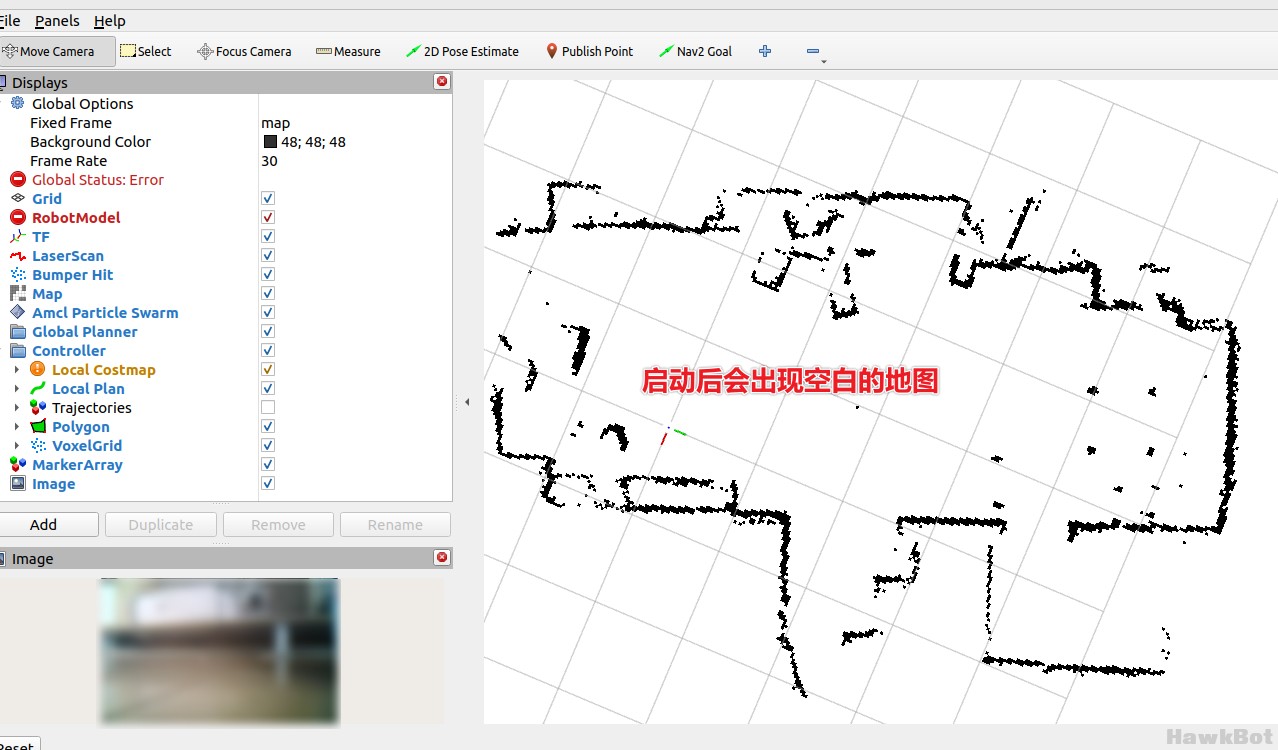
Task: Click the blue plus add-tool icon
Action: (x=765, y=51)
